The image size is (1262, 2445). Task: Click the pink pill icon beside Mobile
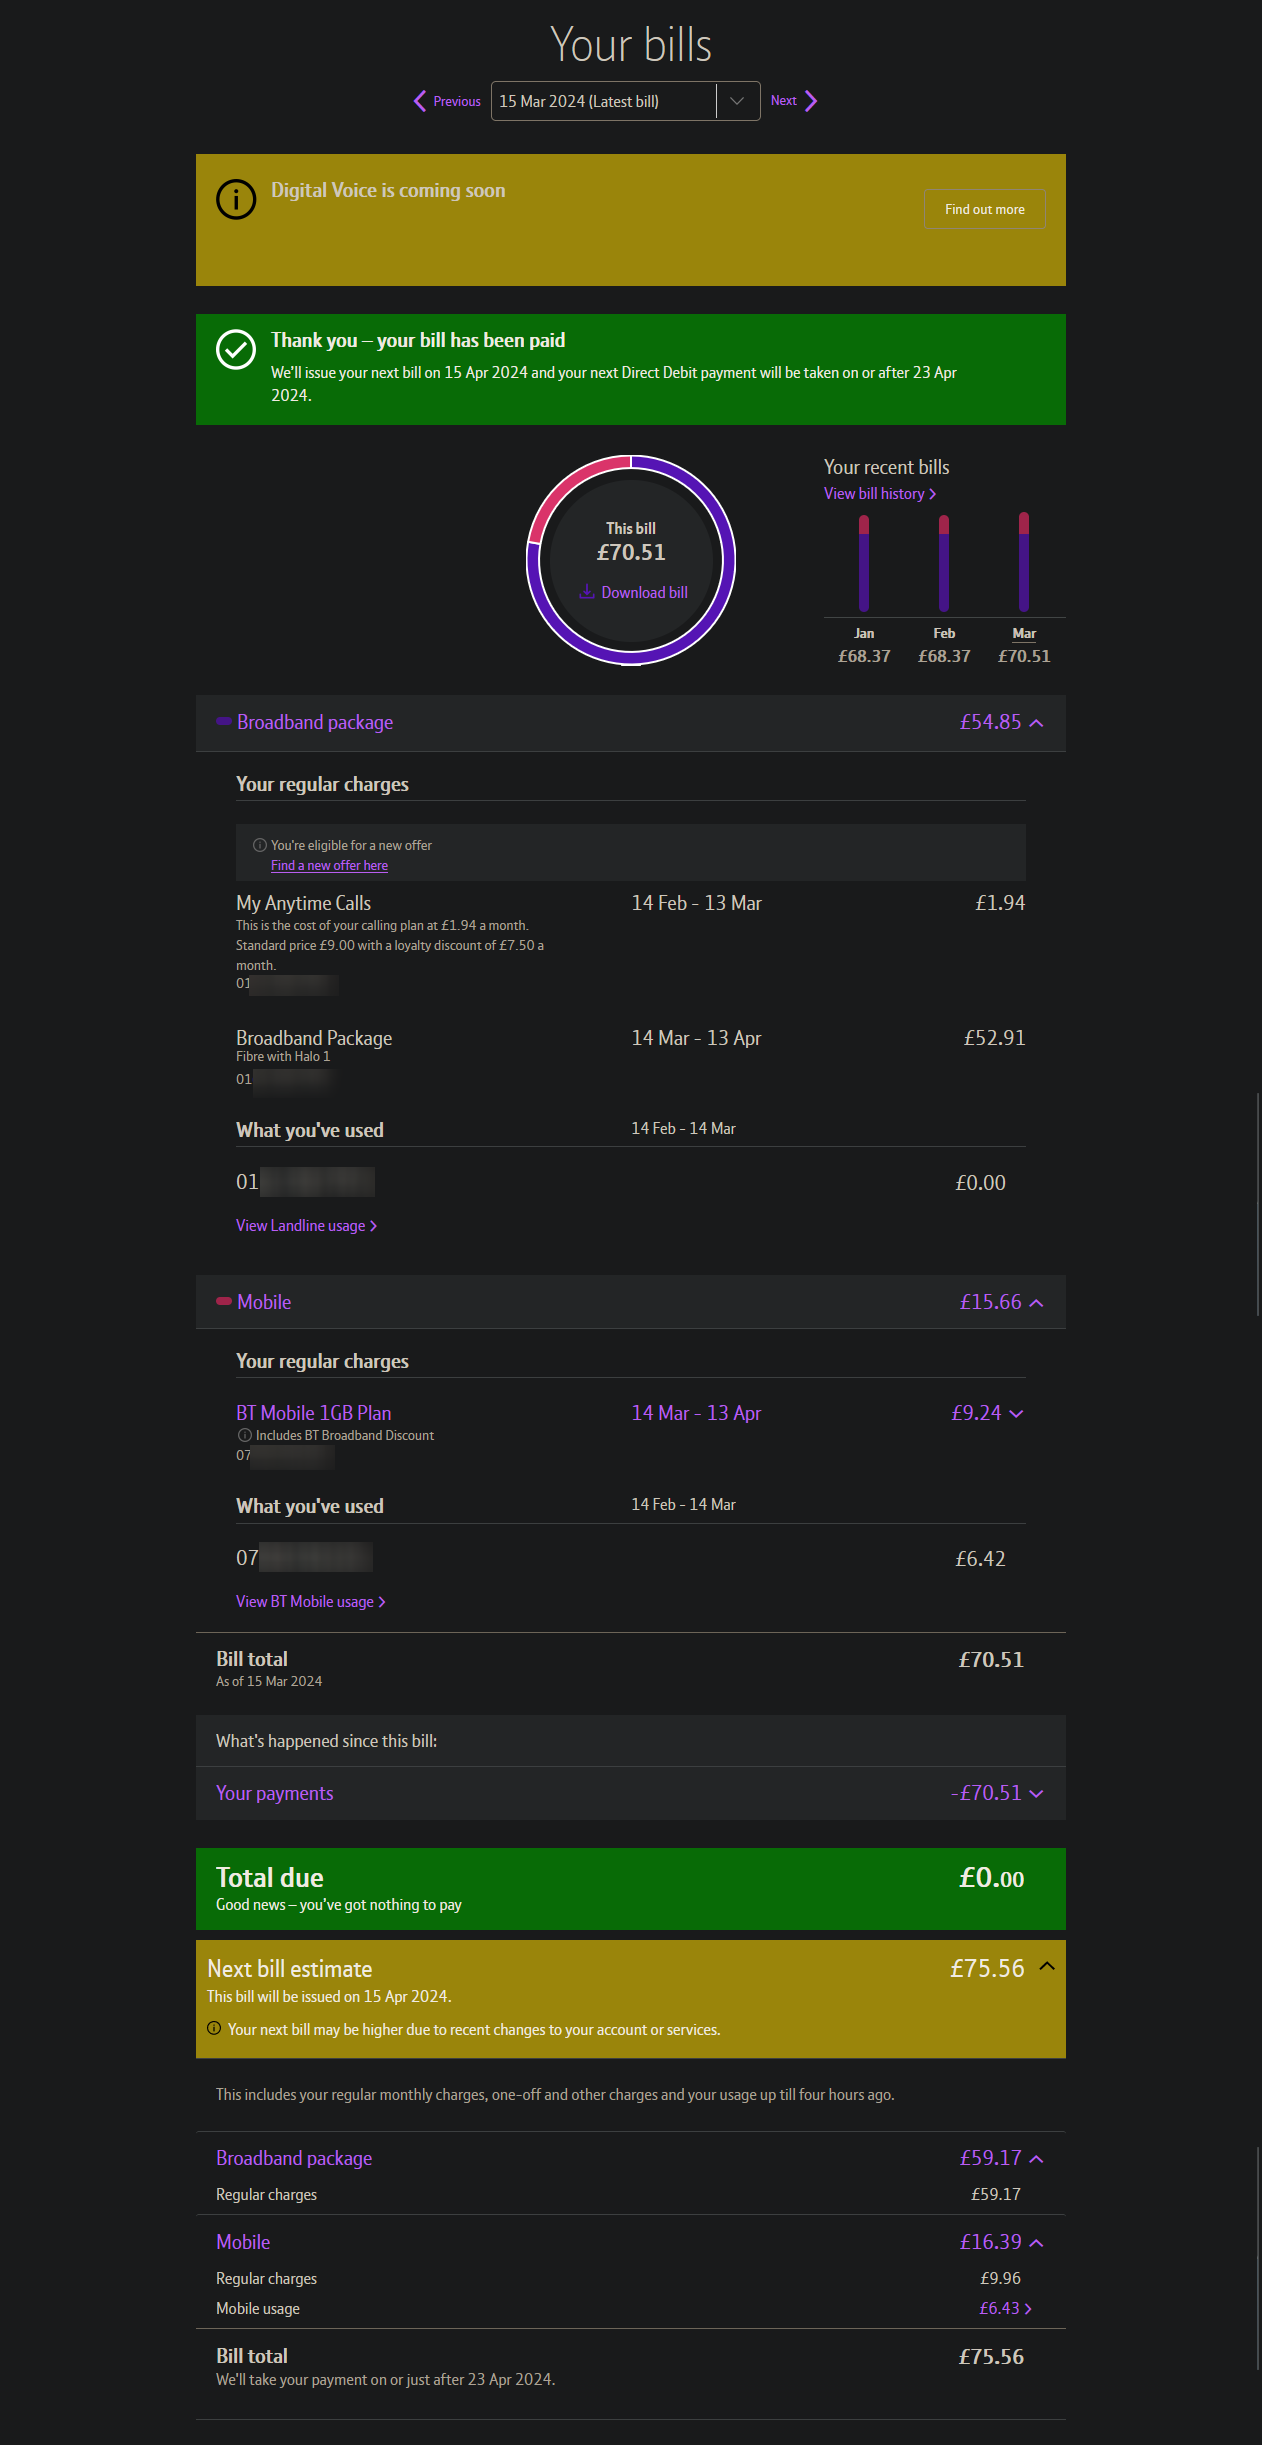tap(224, 1301)
